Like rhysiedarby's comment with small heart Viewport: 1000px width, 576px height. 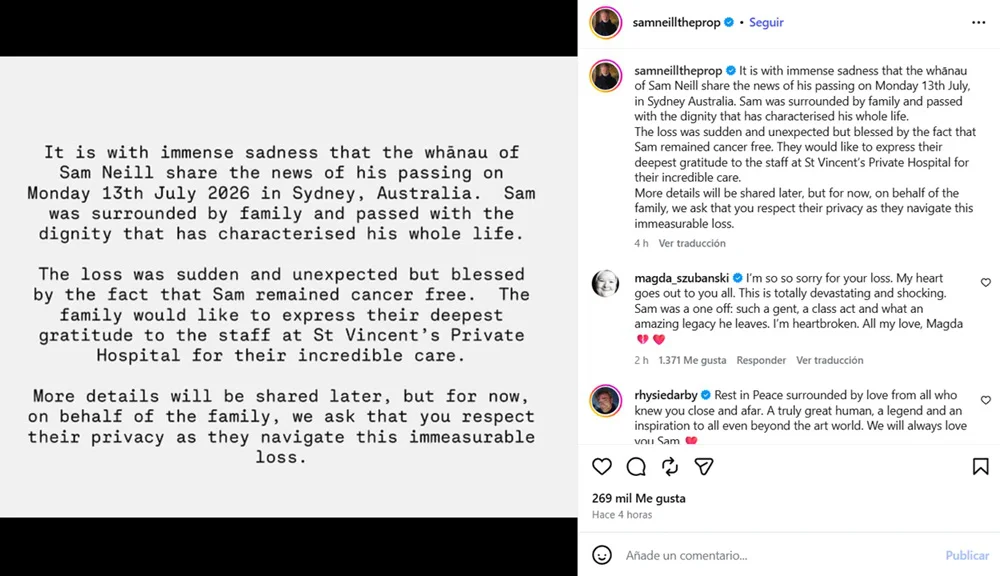[985, 400]
